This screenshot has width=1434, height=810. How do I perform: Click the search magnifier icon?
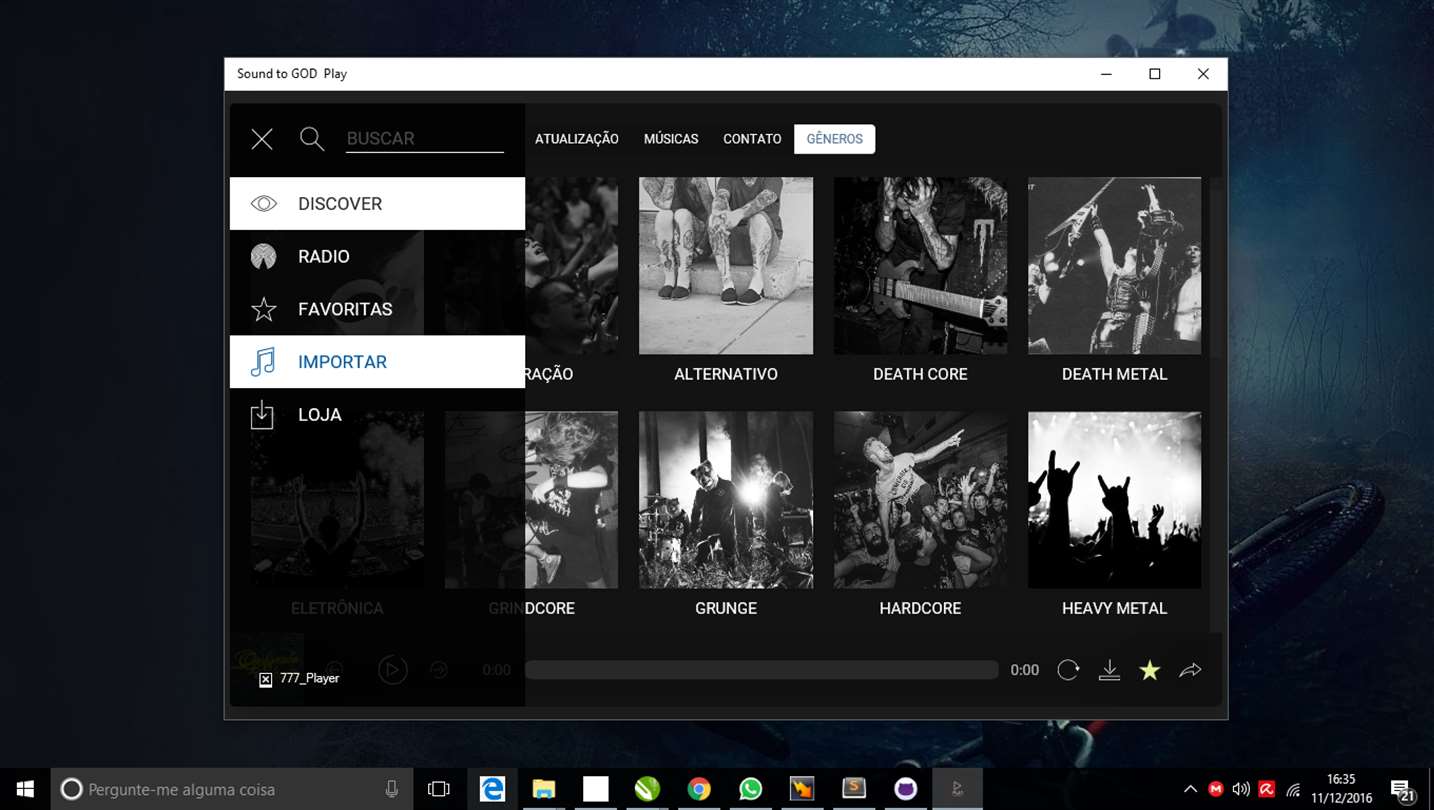pyautogui.click(x=312, y=139)
